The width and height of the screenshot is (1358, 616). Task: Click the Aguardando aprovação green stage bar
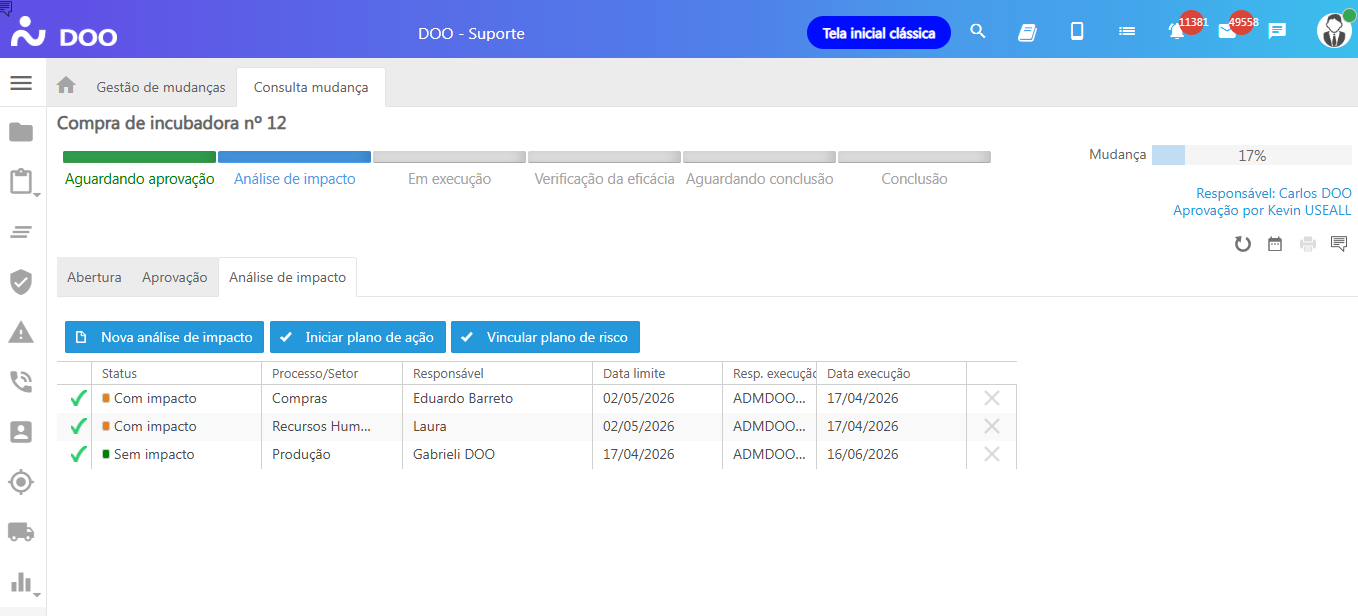coord(139,157)
